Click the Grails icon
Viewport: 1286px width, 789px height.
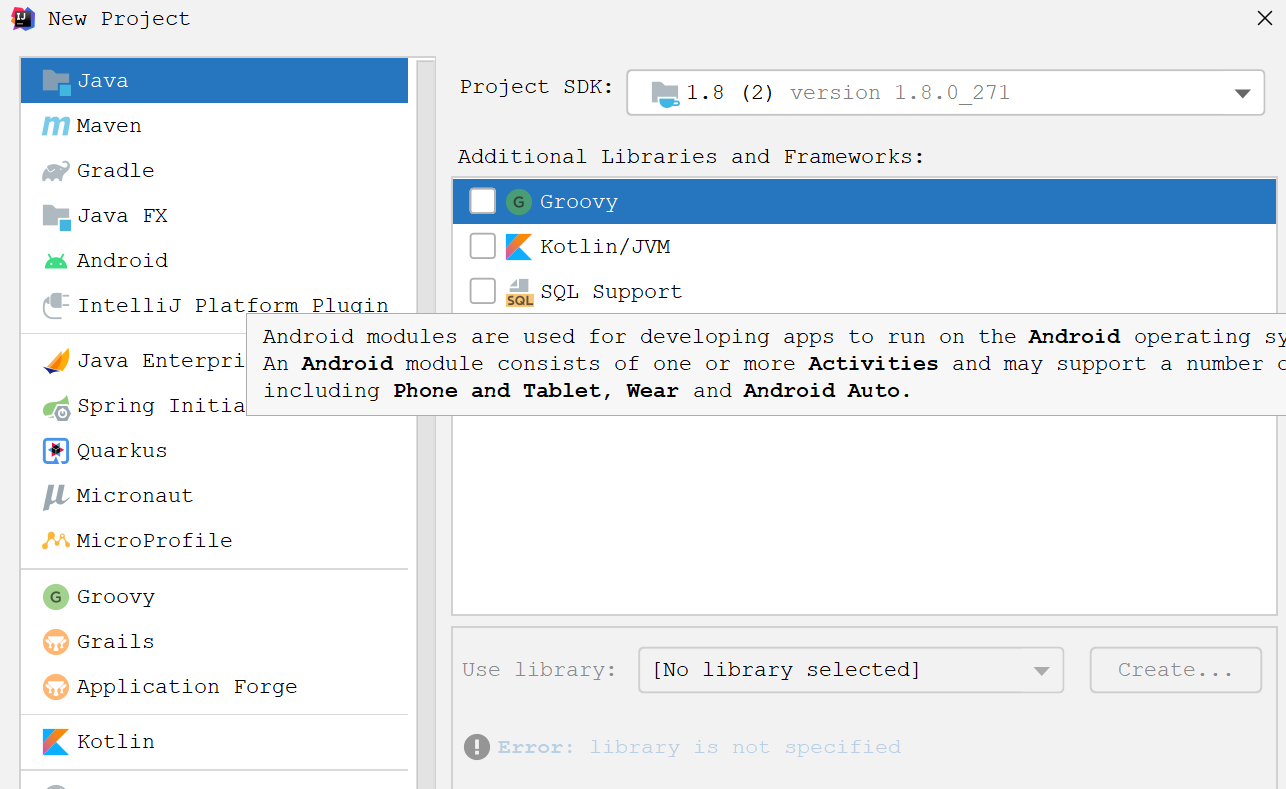point(56,642)
